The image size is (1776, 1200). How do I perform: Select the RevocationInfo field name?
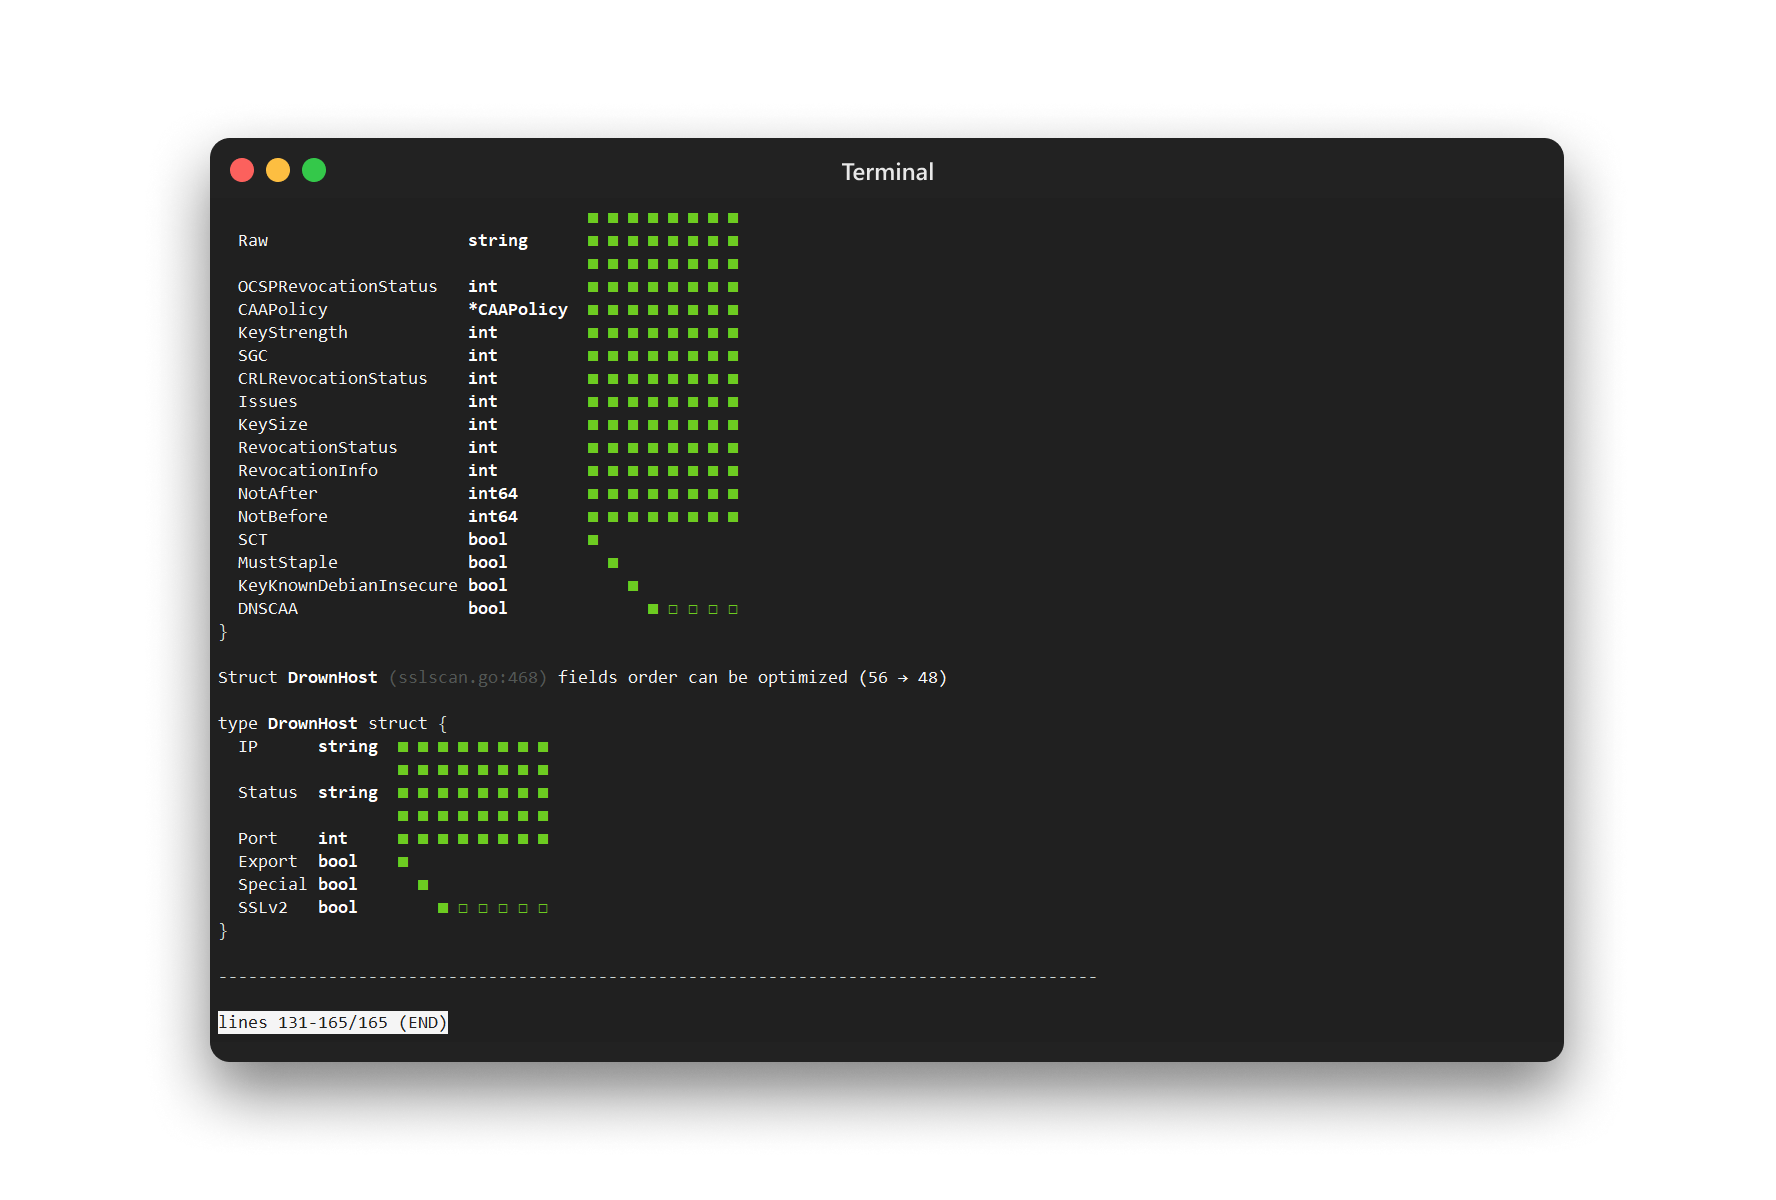click(x=308, y=471)
